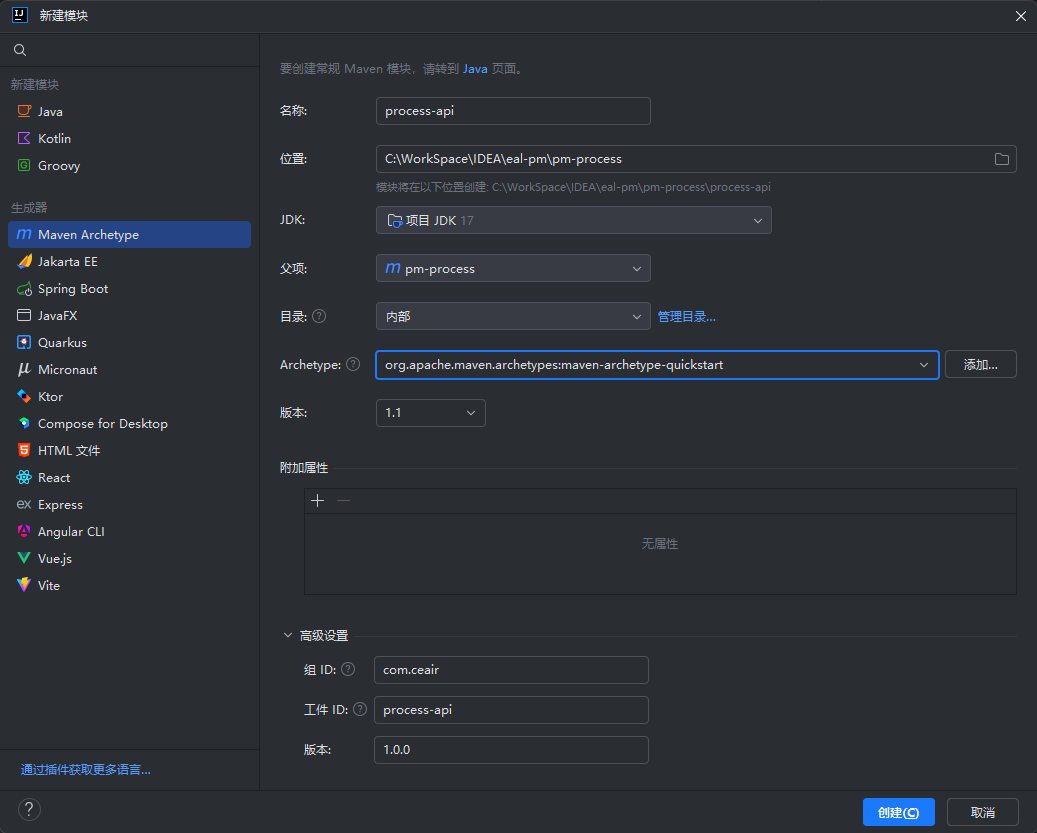
Task: Click the Java cup icon
Action: (x=24, y=111)
